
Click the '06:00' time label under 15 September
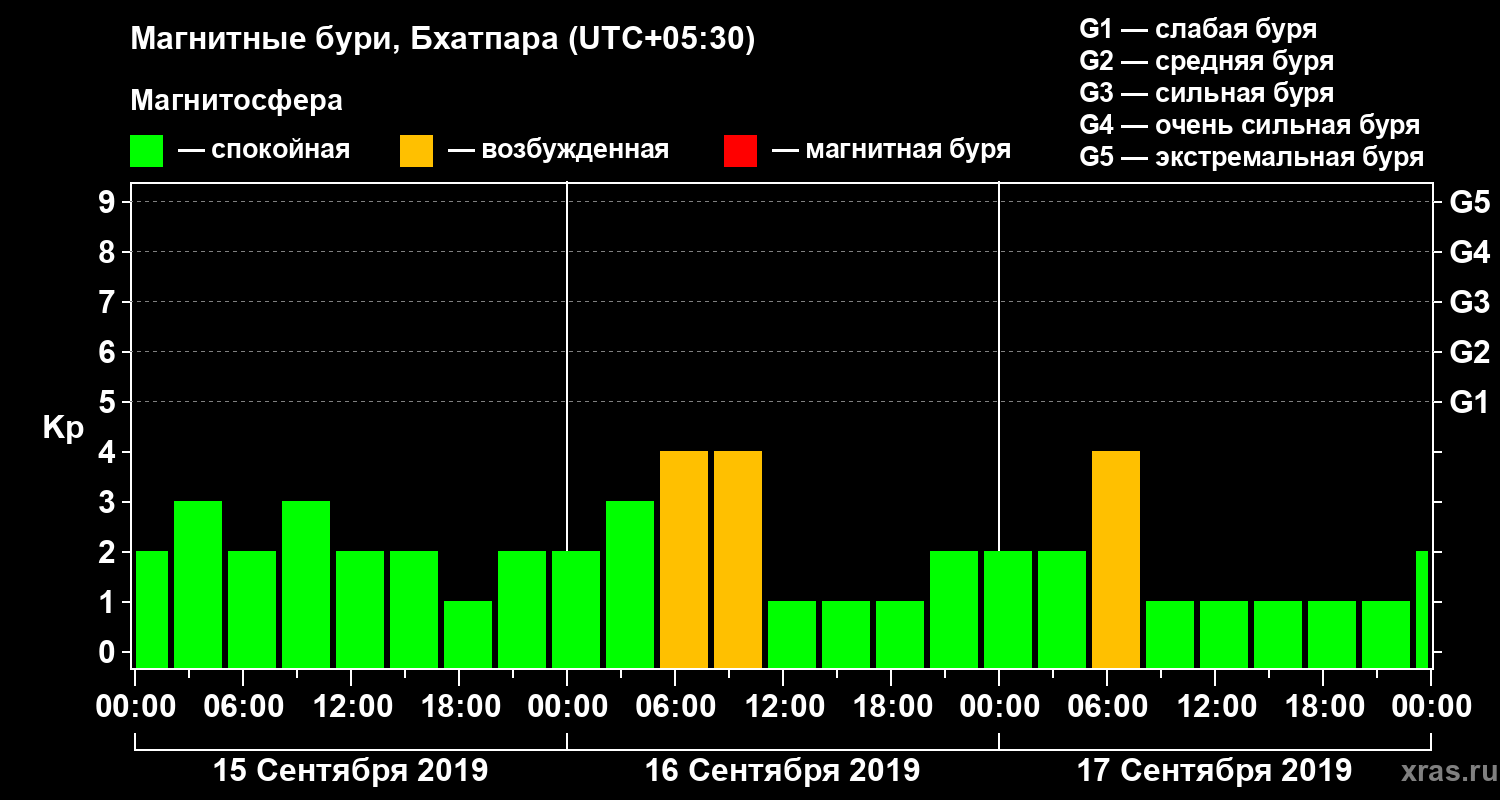point(243,707)
